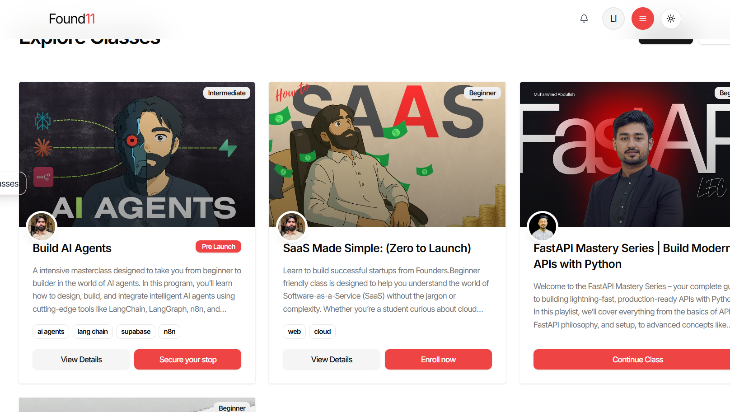
Task: Toggle the light/dark theme sun icon
Action: point(671,18)
